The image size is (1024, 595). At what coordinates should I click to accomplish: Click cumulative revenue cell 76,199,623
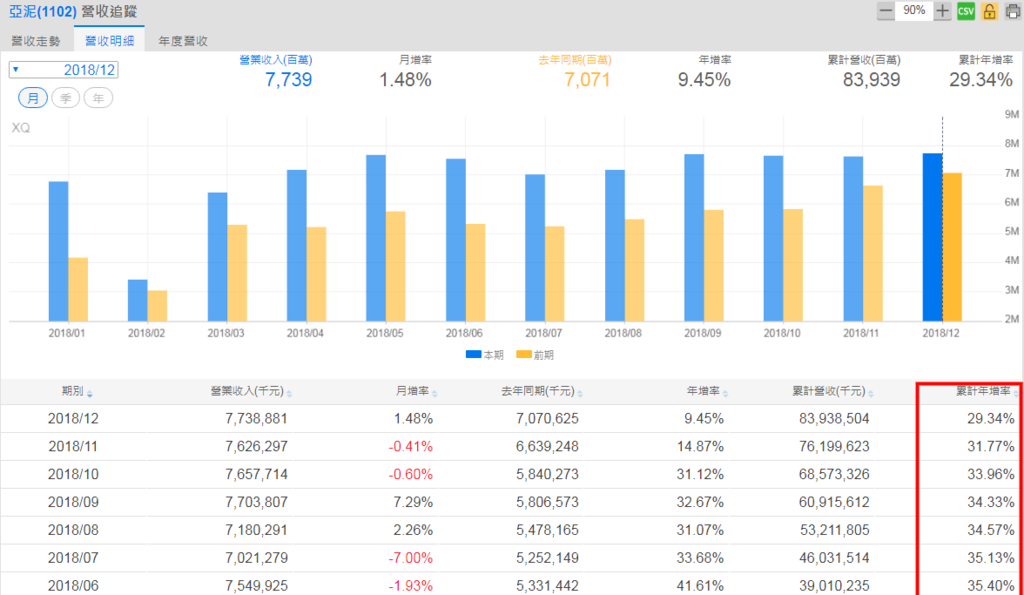(x=834, y=447)
